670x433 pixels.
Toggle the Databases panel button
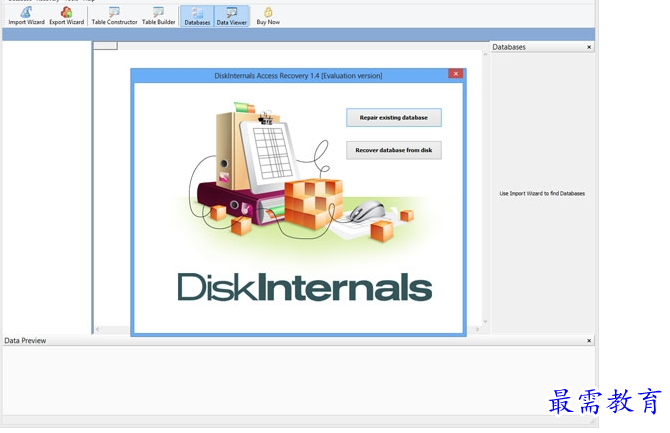[x=197, y=16]
